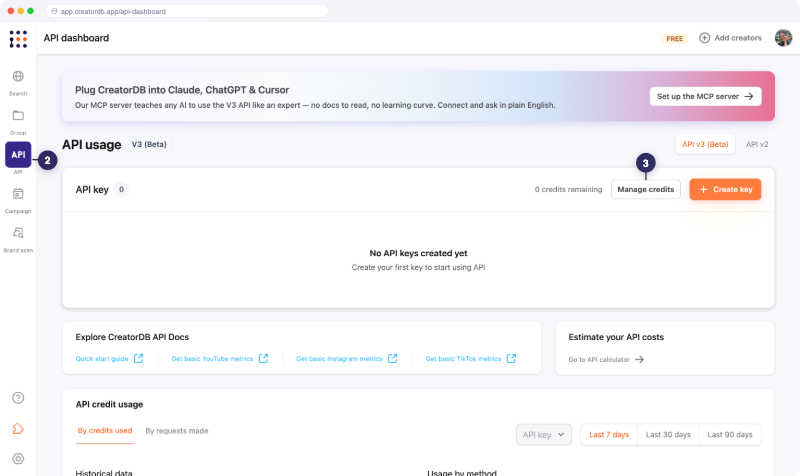Click the Manage credits button
This screenshot has width=800, height=476.
point(646,189)
